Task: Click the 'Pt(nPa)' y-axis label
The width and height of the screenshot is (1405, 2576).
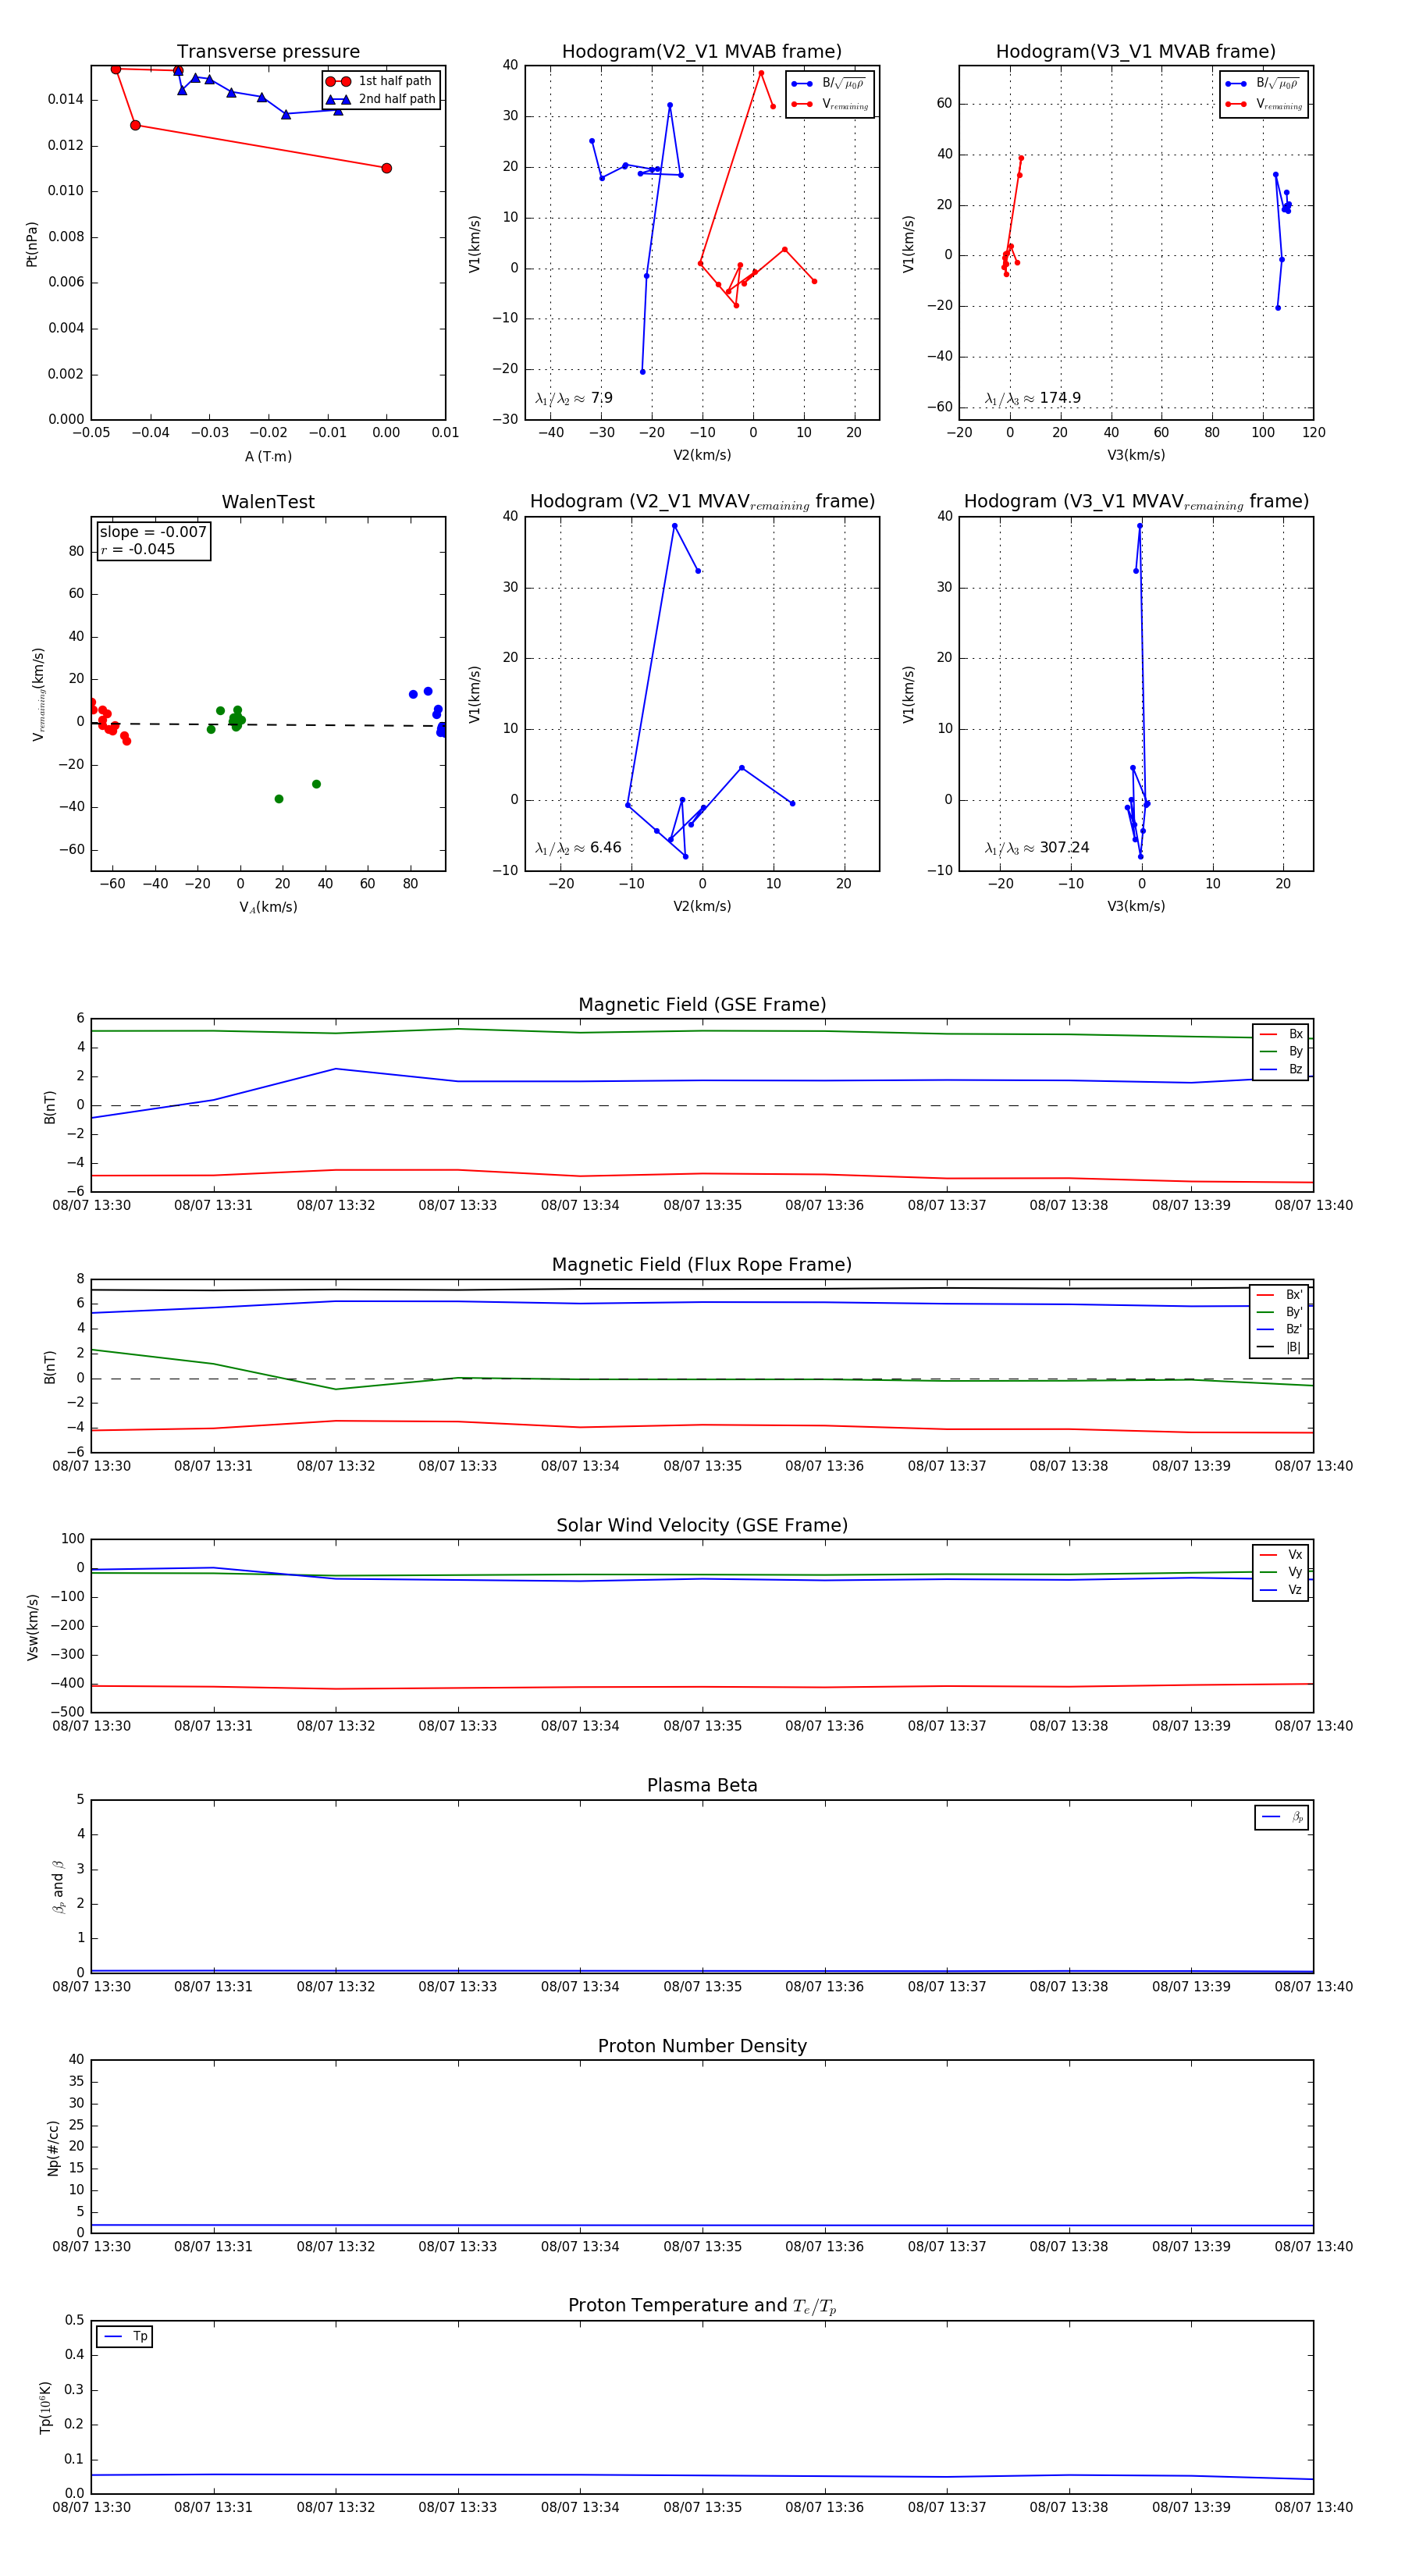Action: pos(32,243)
